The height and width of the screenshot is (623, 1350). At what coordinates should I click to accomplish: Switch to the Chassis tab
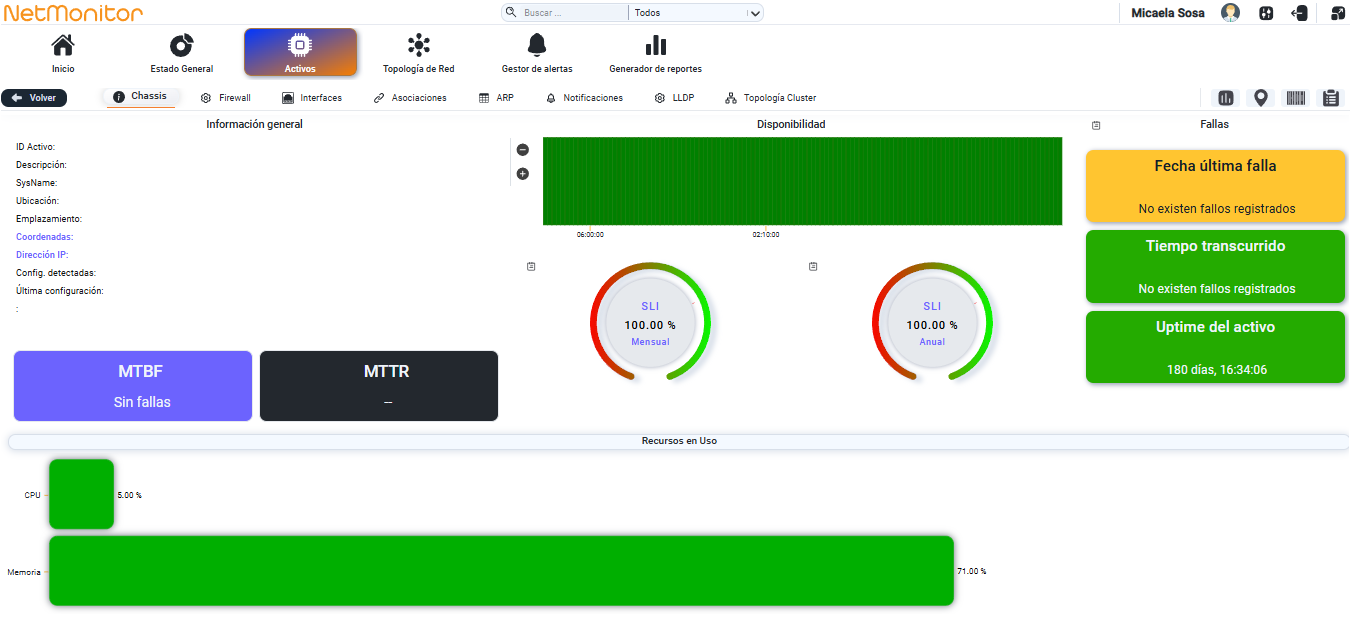tap(140, 97)
